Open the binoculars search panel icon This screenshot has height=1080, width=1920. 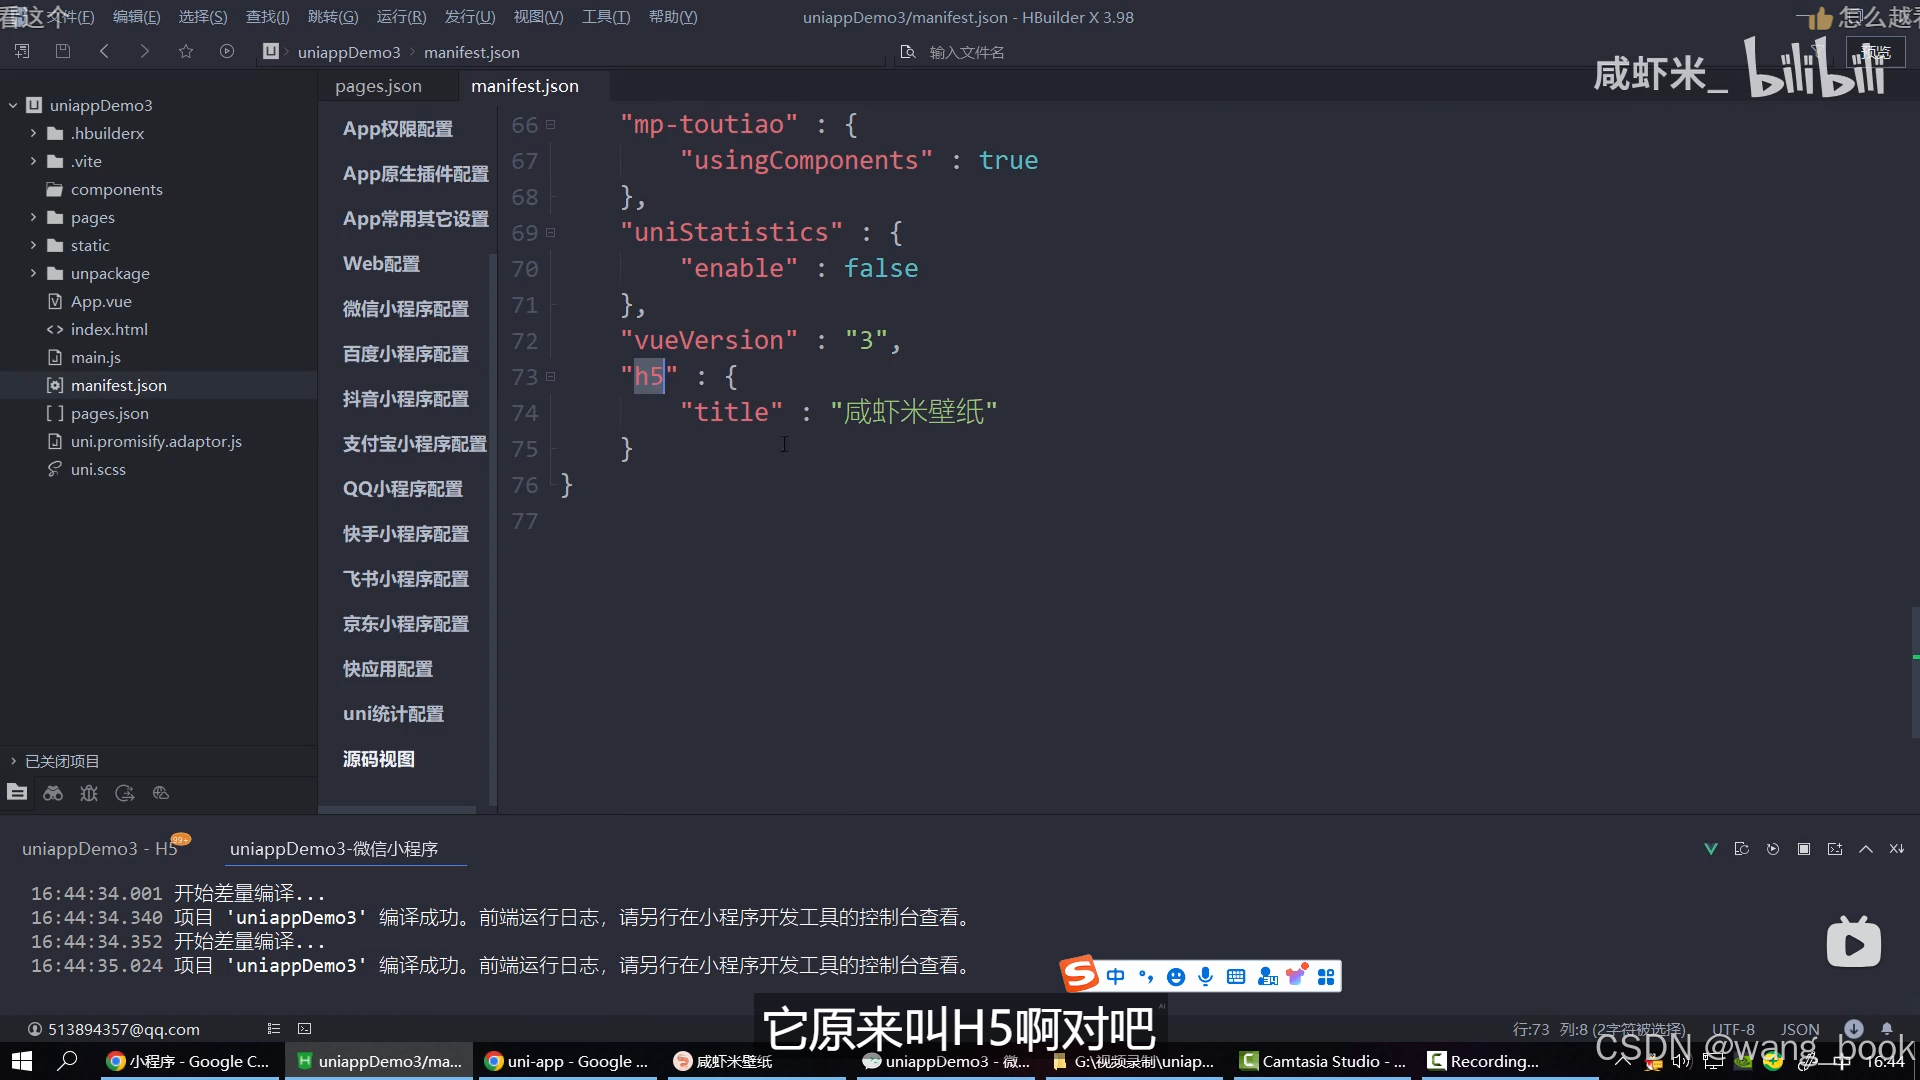click(53, 793)
